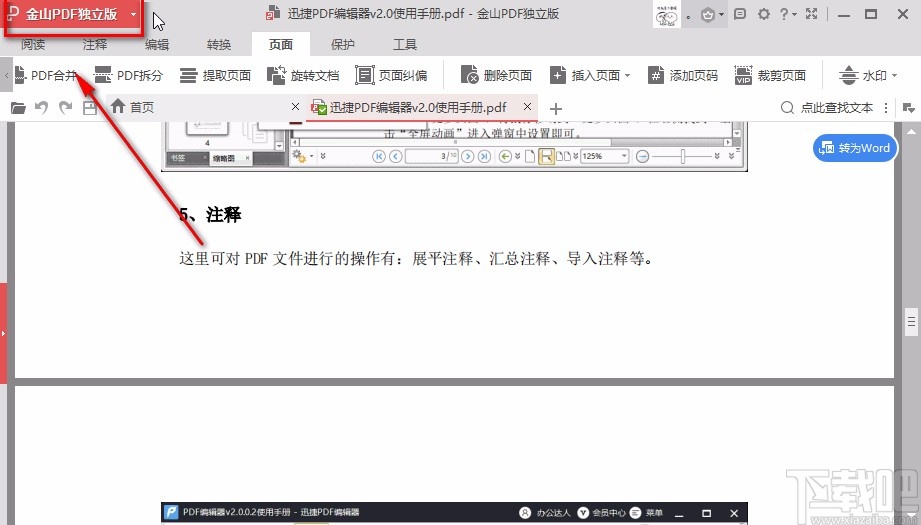Click the undo arrow icon
This screenshot has width=921, height=525.
click(41, 107)
